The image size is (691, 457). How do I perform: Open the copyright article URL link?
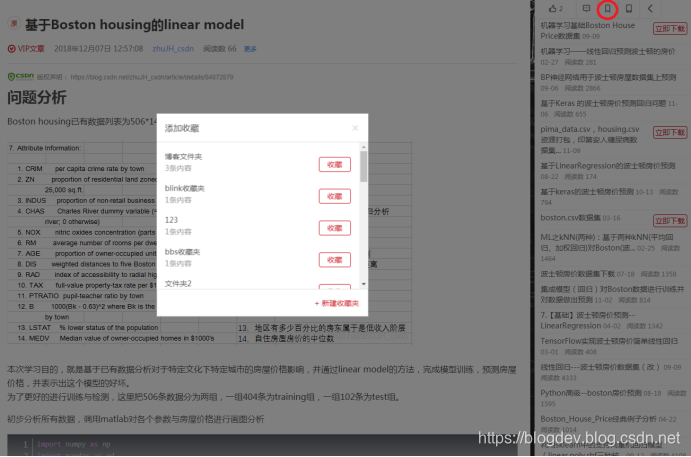(x=152, y=77)
